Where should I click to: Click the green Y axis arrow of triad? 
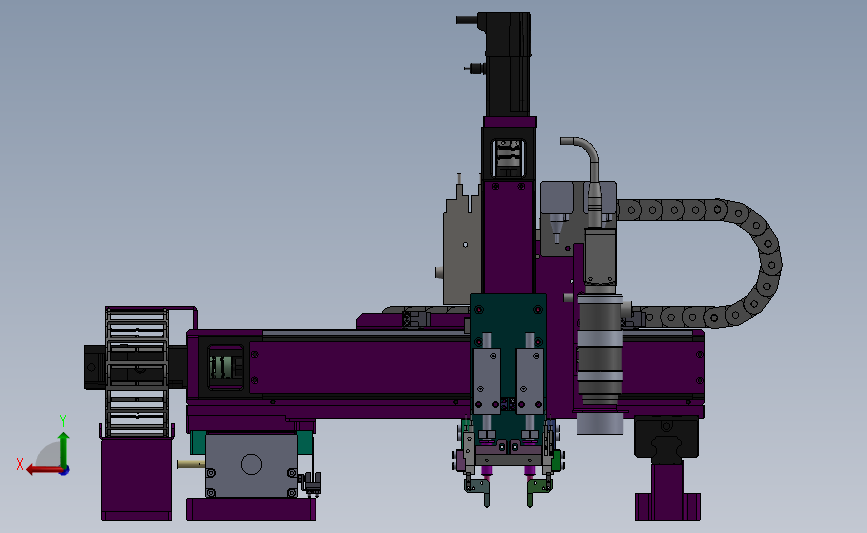pos(64,450)
